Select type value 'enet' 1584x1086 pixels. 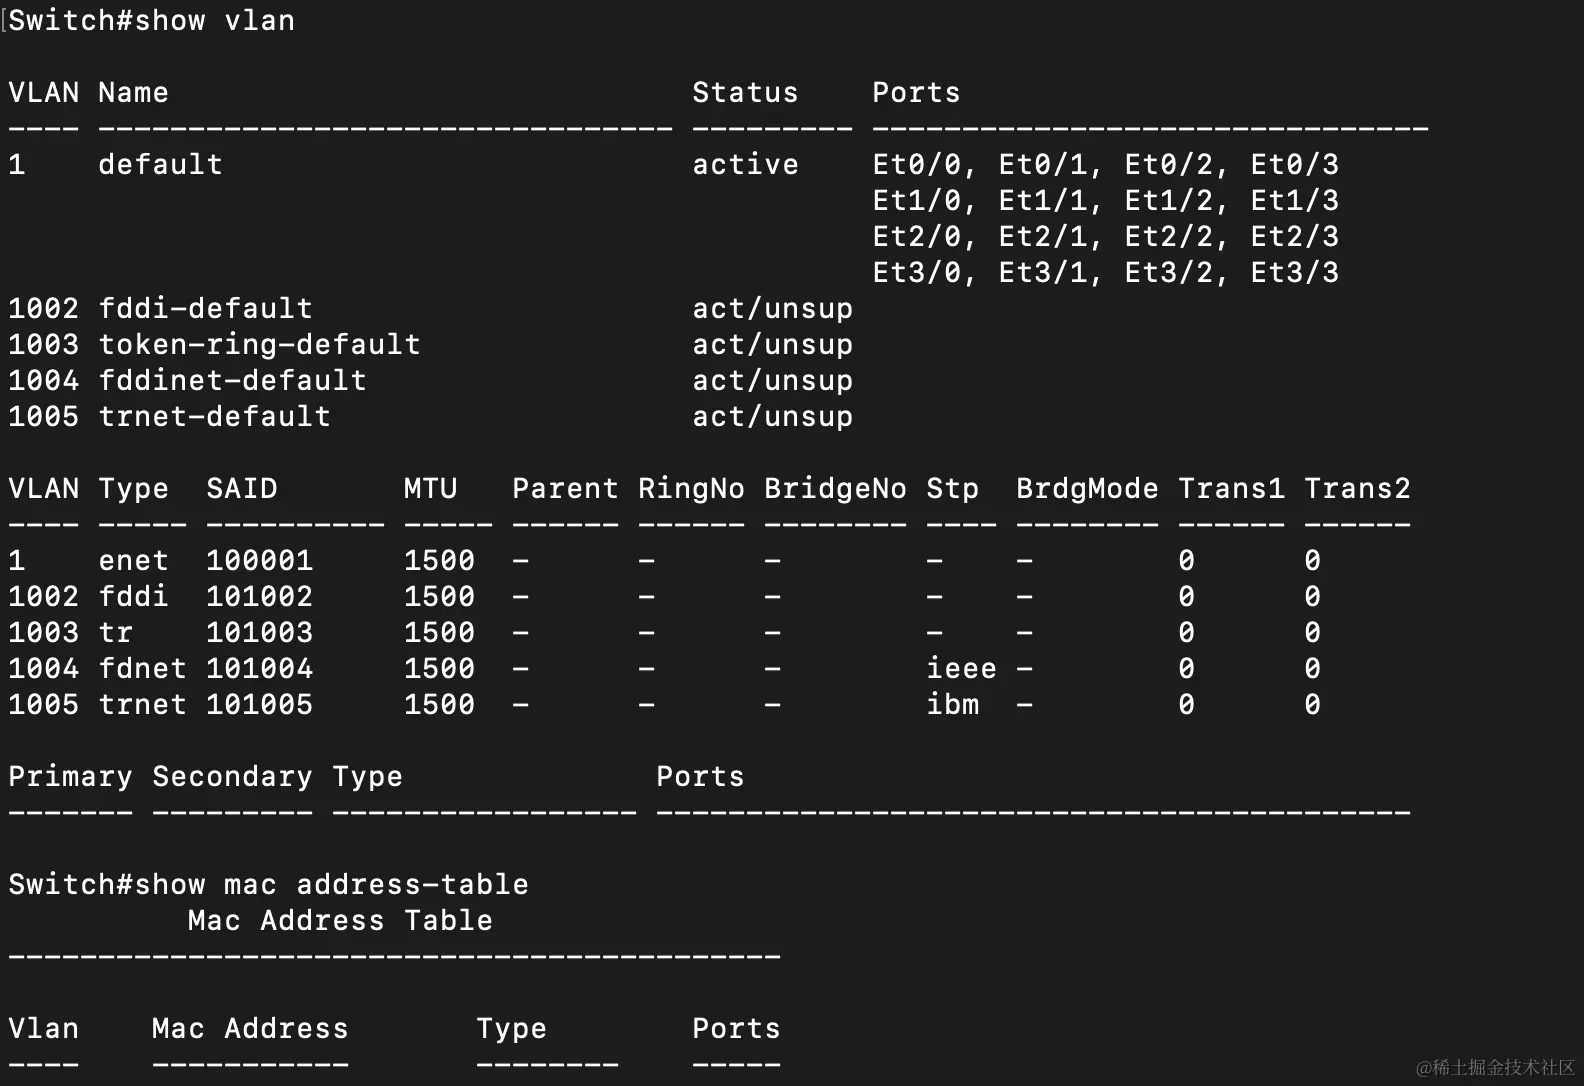[133, 561]
